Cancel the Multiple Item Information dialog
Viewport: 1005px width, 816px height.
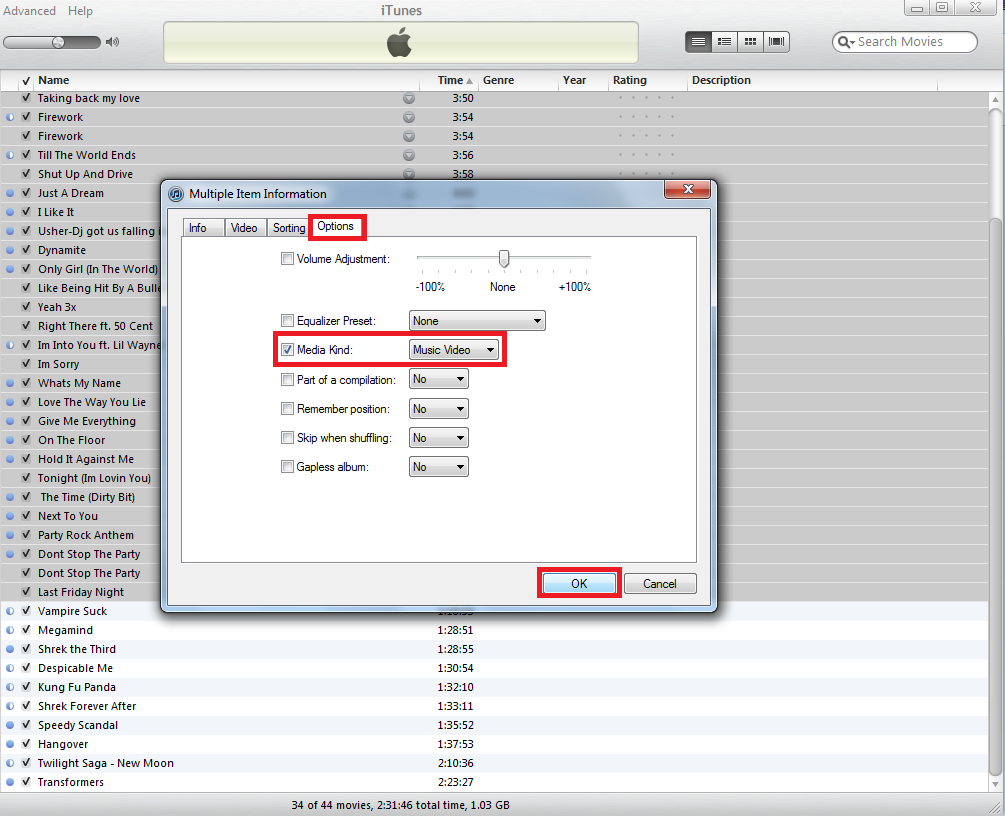pyautogui.click(x=660, y=583)
